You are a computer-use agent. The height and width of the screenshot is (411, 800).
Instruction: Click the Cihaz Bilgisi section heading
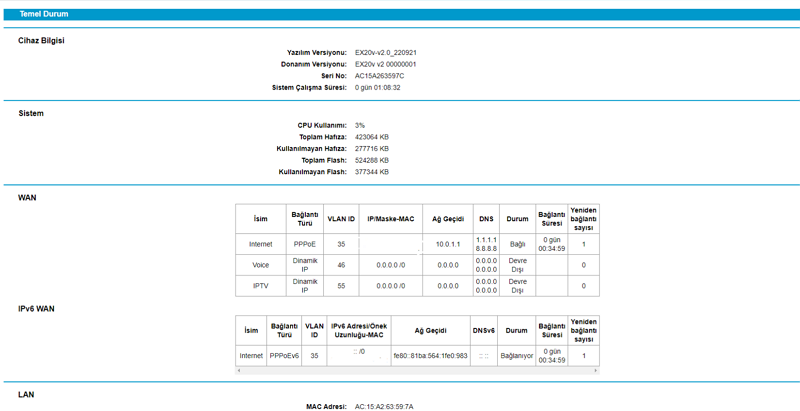(41, 40)
